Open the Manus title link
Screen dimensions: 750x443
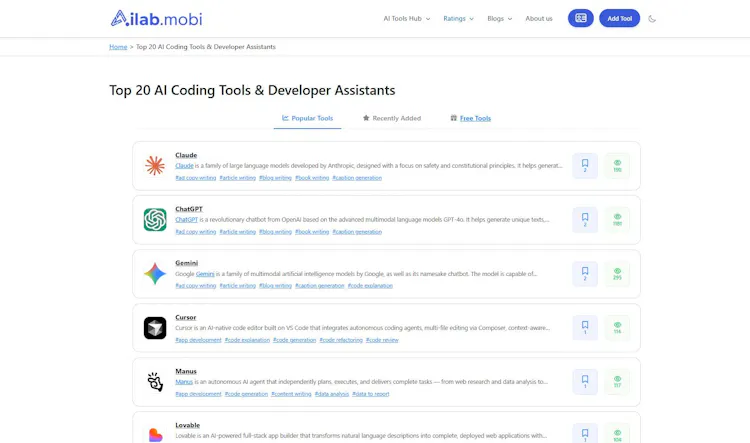[186, 371]
